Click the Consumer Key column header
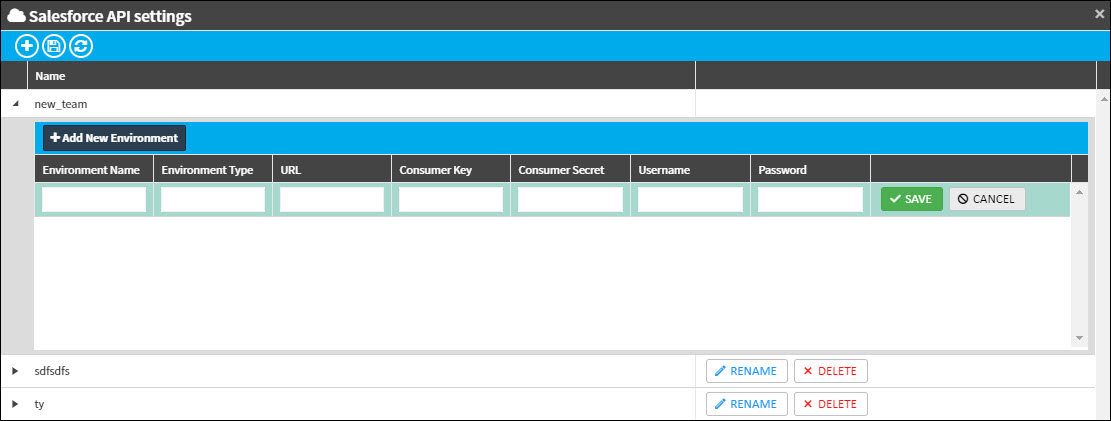Viewport: 1111px width, 421px height. pos(451,170)
